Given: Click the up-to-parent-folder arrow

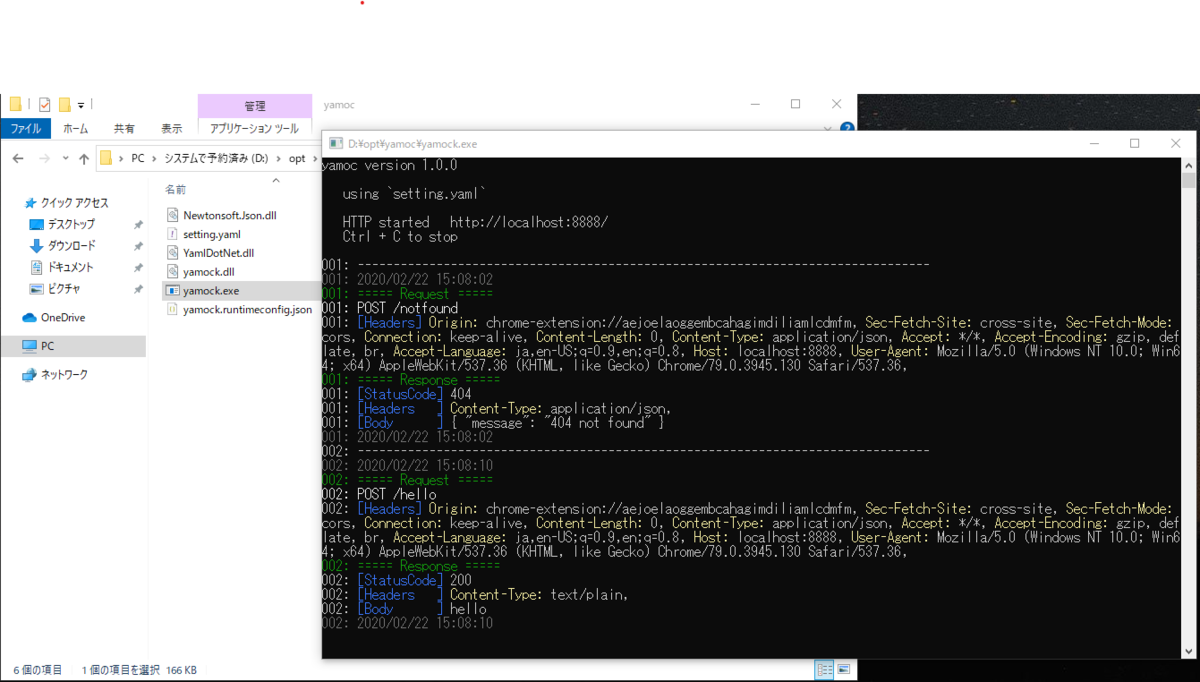Looking at the screenshot, I should pos(84,158).
